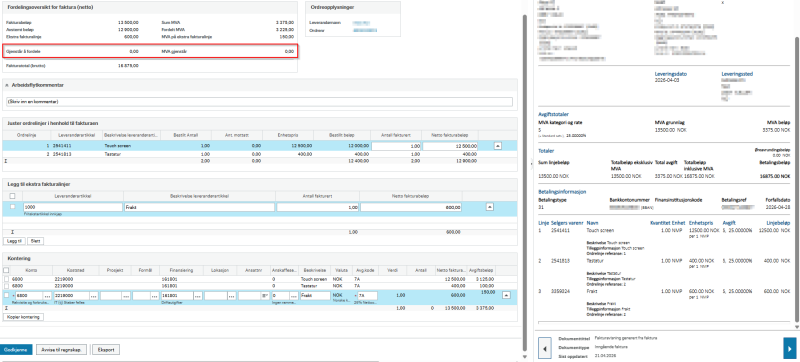Tick checkbox of Tastatur kontering row
The width and height of the screenshot is (800, 362).
click(x=6, y=286)
